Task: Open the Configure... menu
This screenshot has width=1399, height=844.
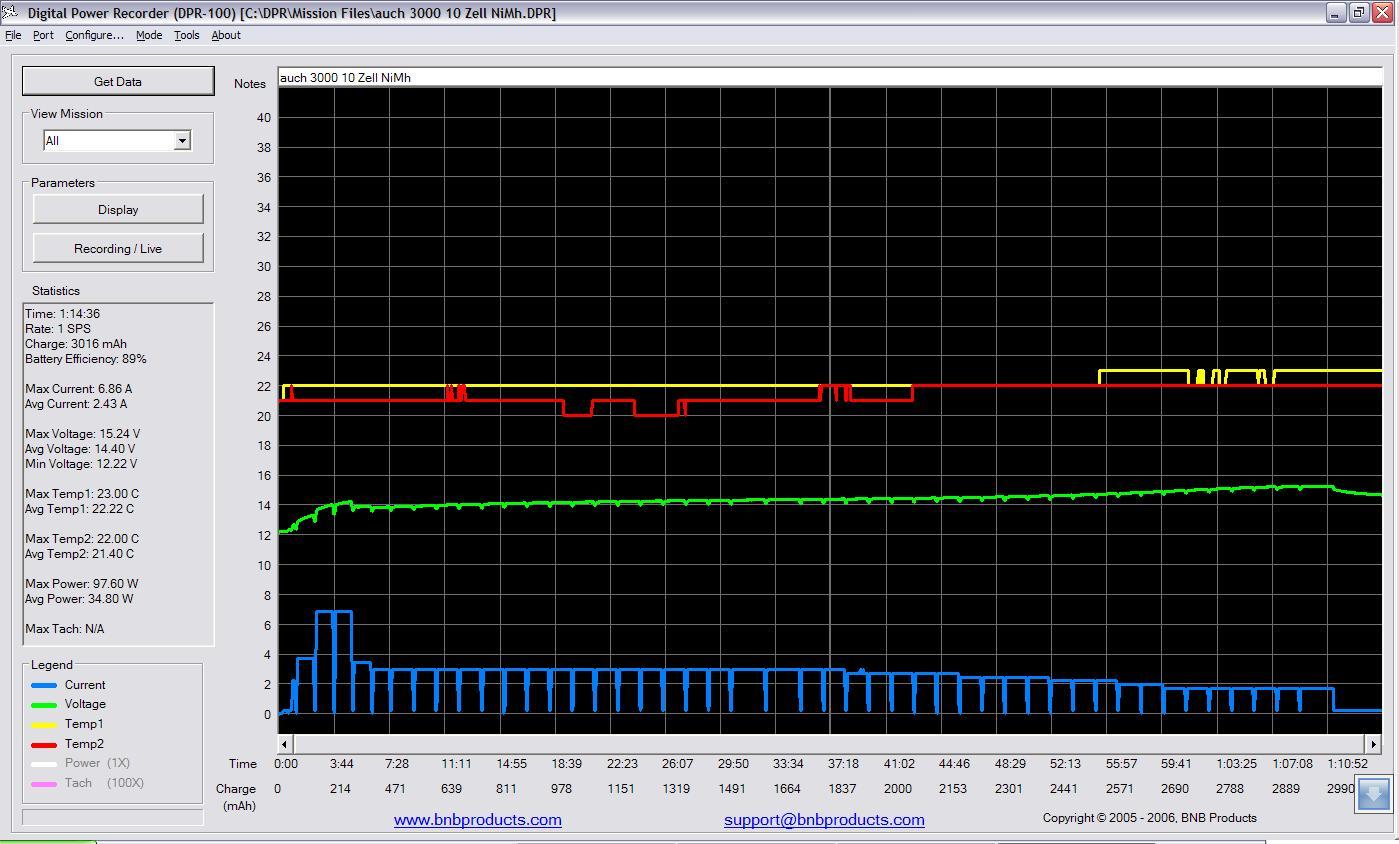Action: (94, 35)
